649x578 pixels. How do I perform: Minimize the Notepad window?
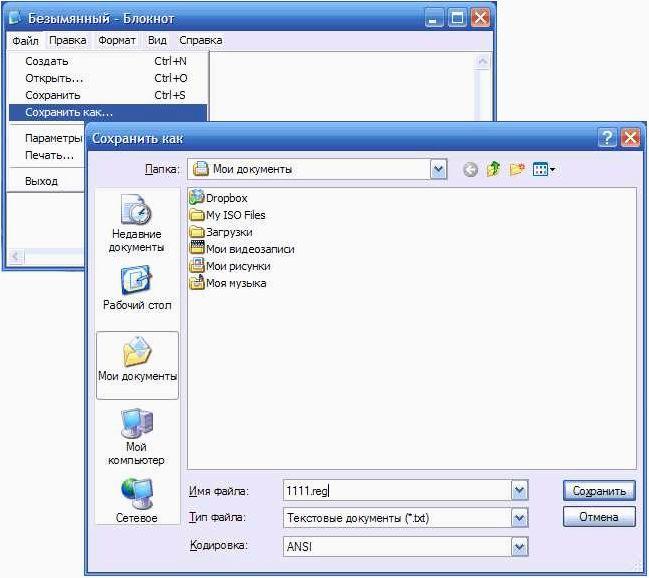coord(434,18)
